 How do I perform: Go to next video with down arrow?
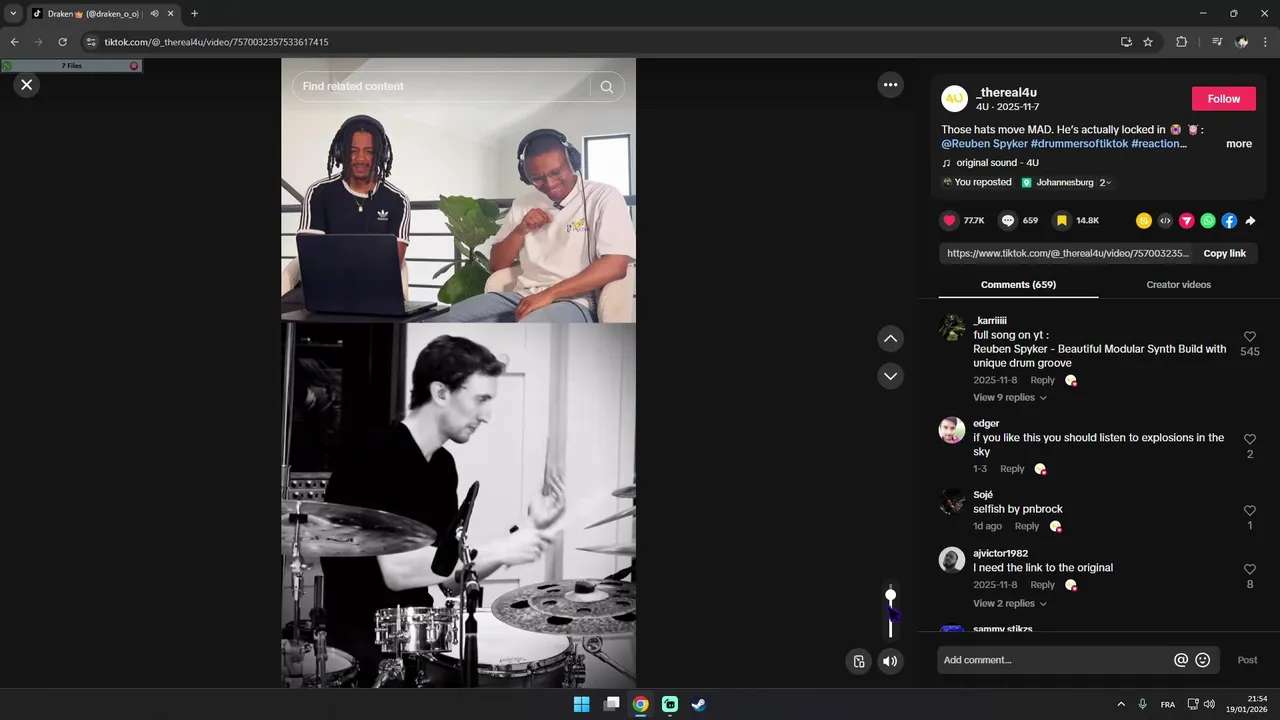890,376
